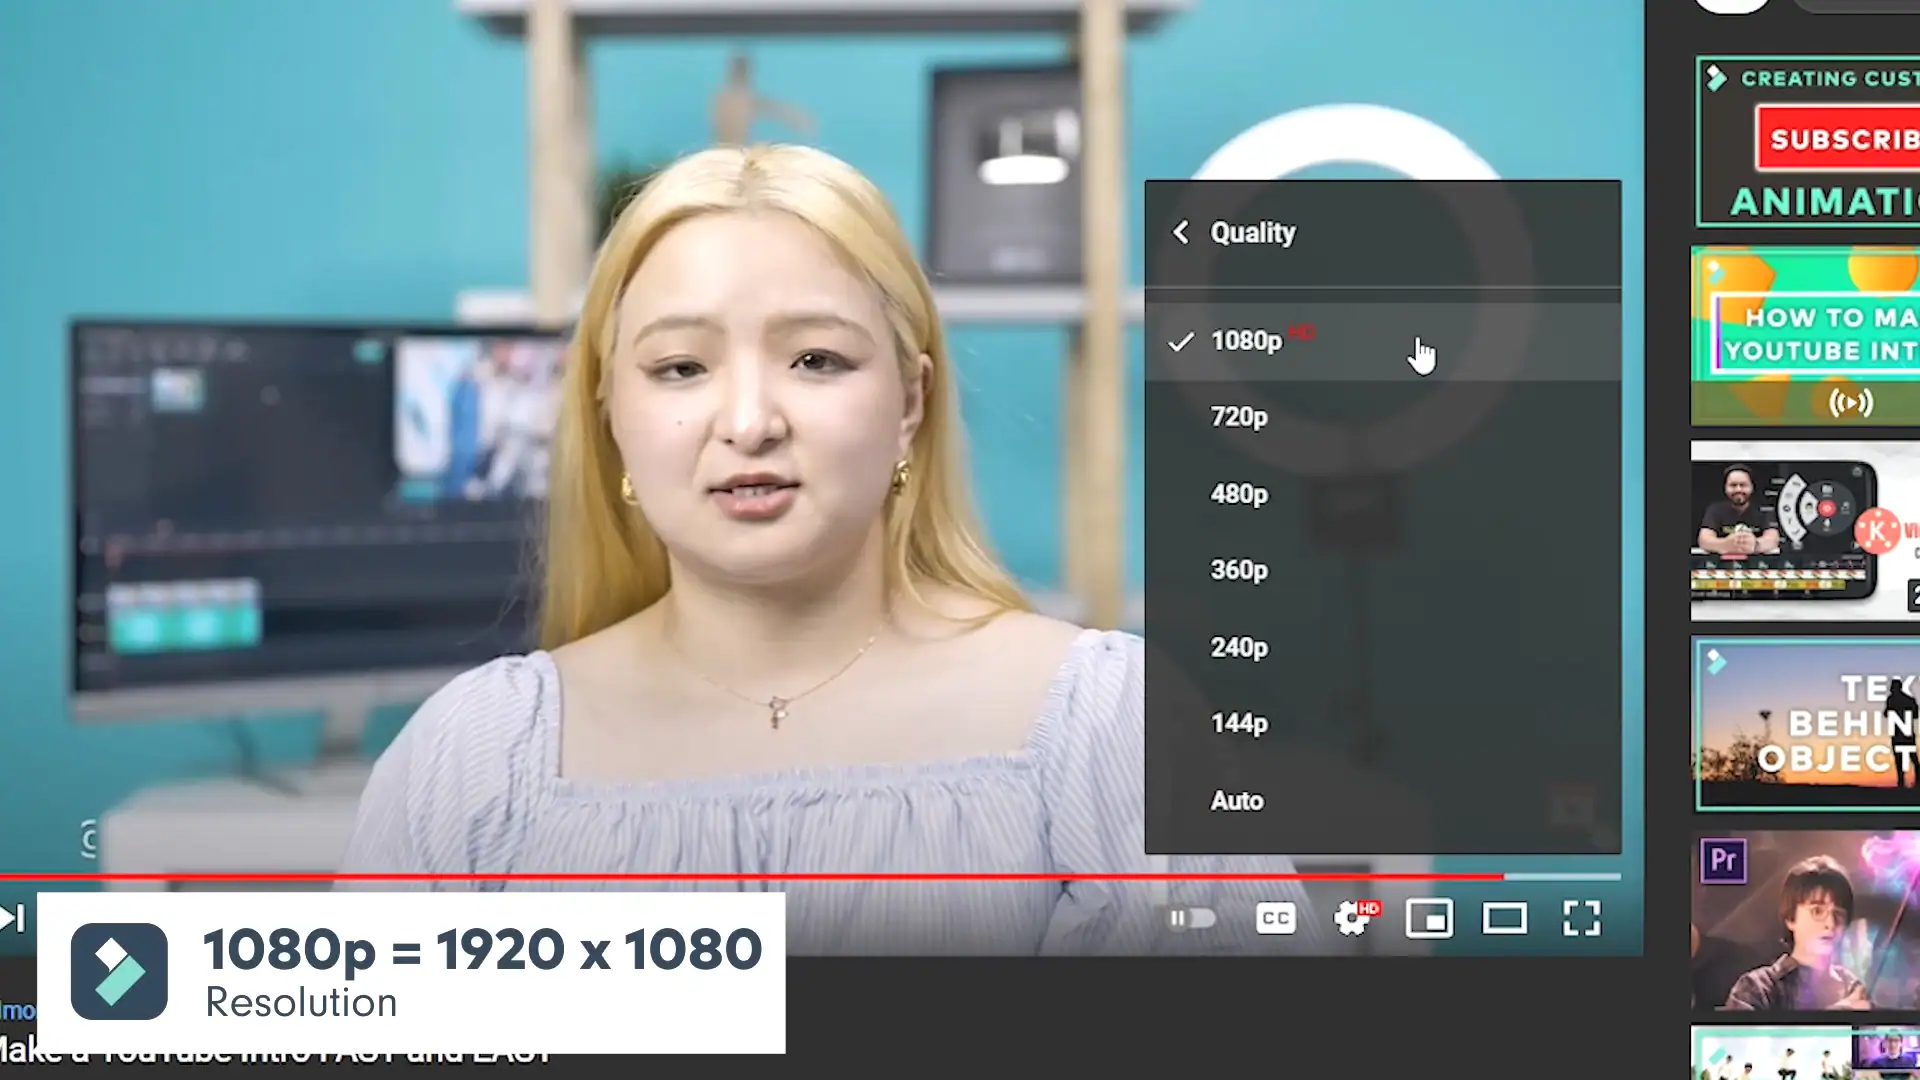Choose 480p quality
Viewport: 1920px width, 1080px height.
[1239, 494]
